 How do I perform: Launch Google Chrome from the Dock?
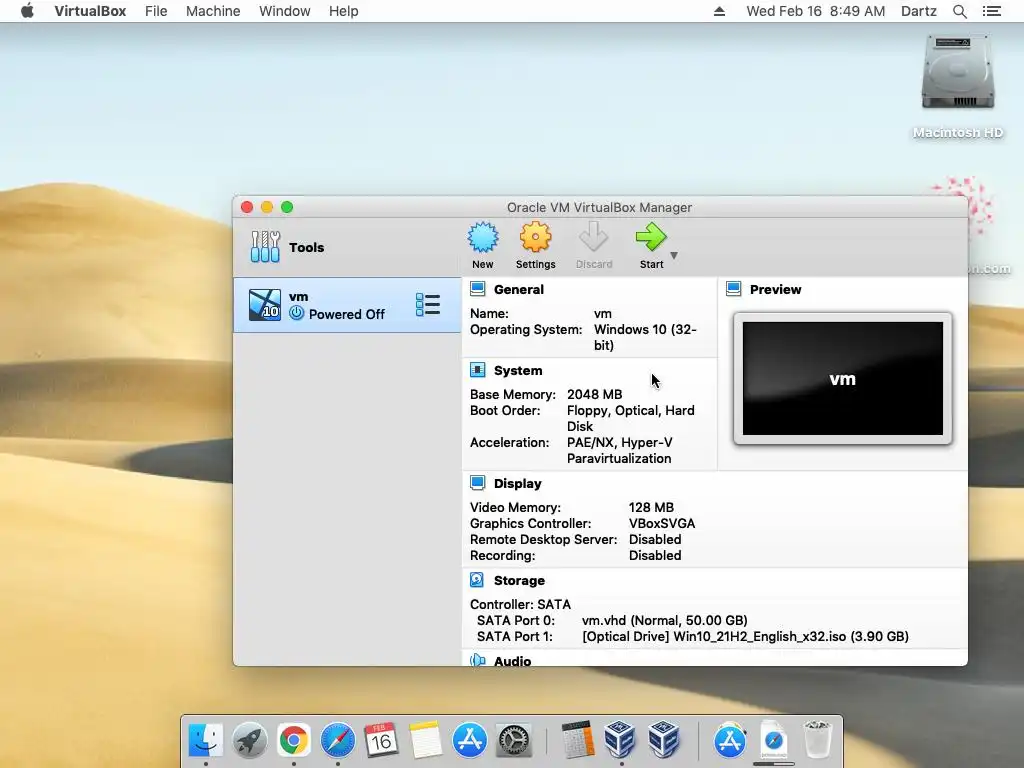pos(294,741)
